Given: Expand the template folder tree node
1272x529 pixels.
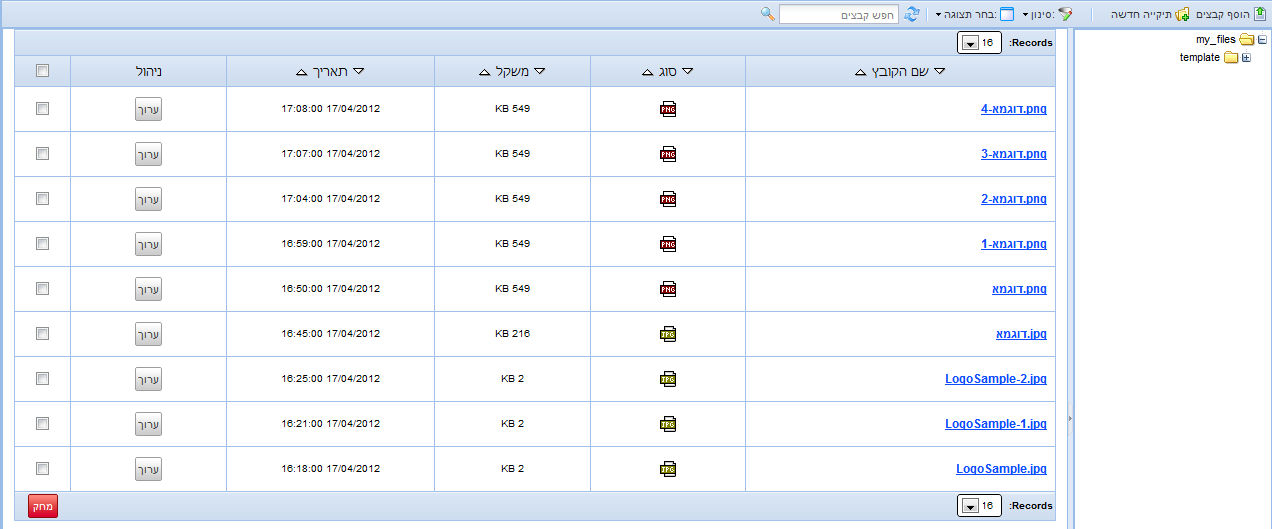Looking at the screenshot, I should coord(1246,58).
